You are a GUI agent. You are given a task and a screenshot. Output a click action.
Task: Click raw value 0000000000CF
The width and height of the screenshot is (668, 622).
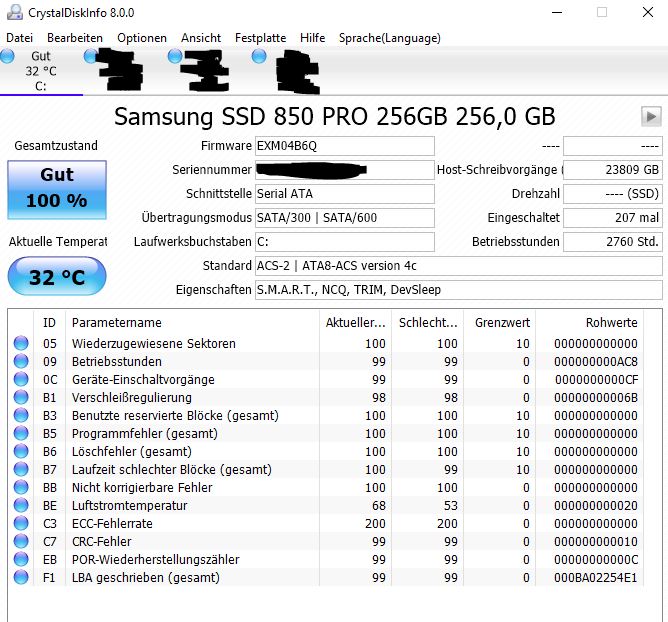coord(596,380)
